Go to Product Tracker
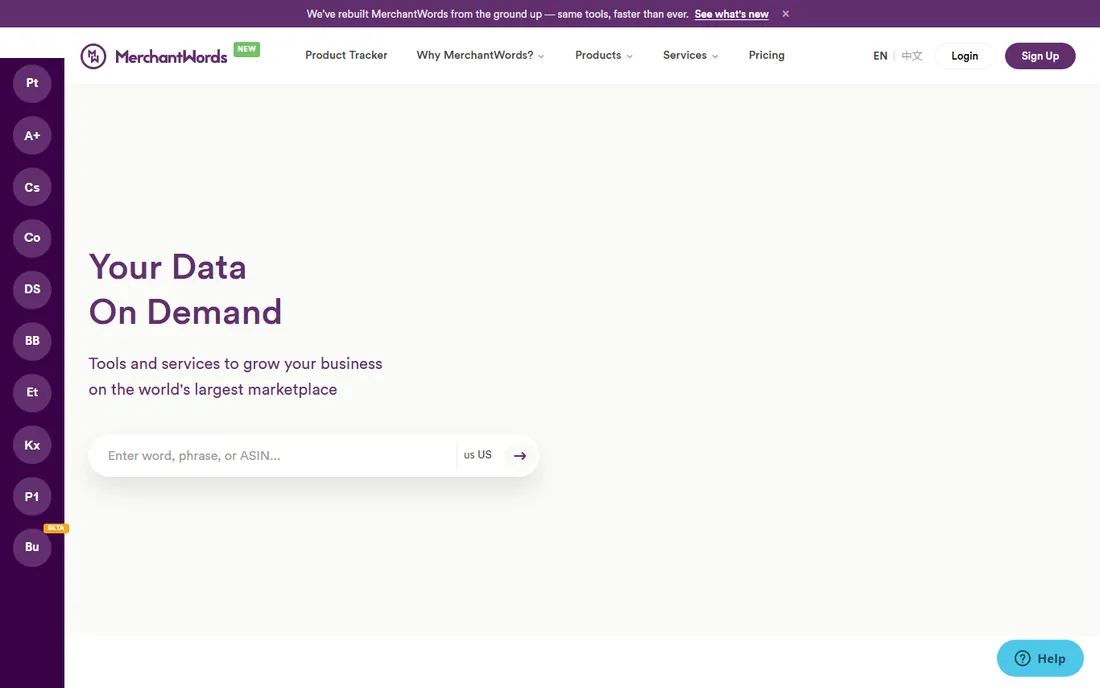The width and height of the screenshot is (1100, 688). pyautogui.click(x=346, y=55)
